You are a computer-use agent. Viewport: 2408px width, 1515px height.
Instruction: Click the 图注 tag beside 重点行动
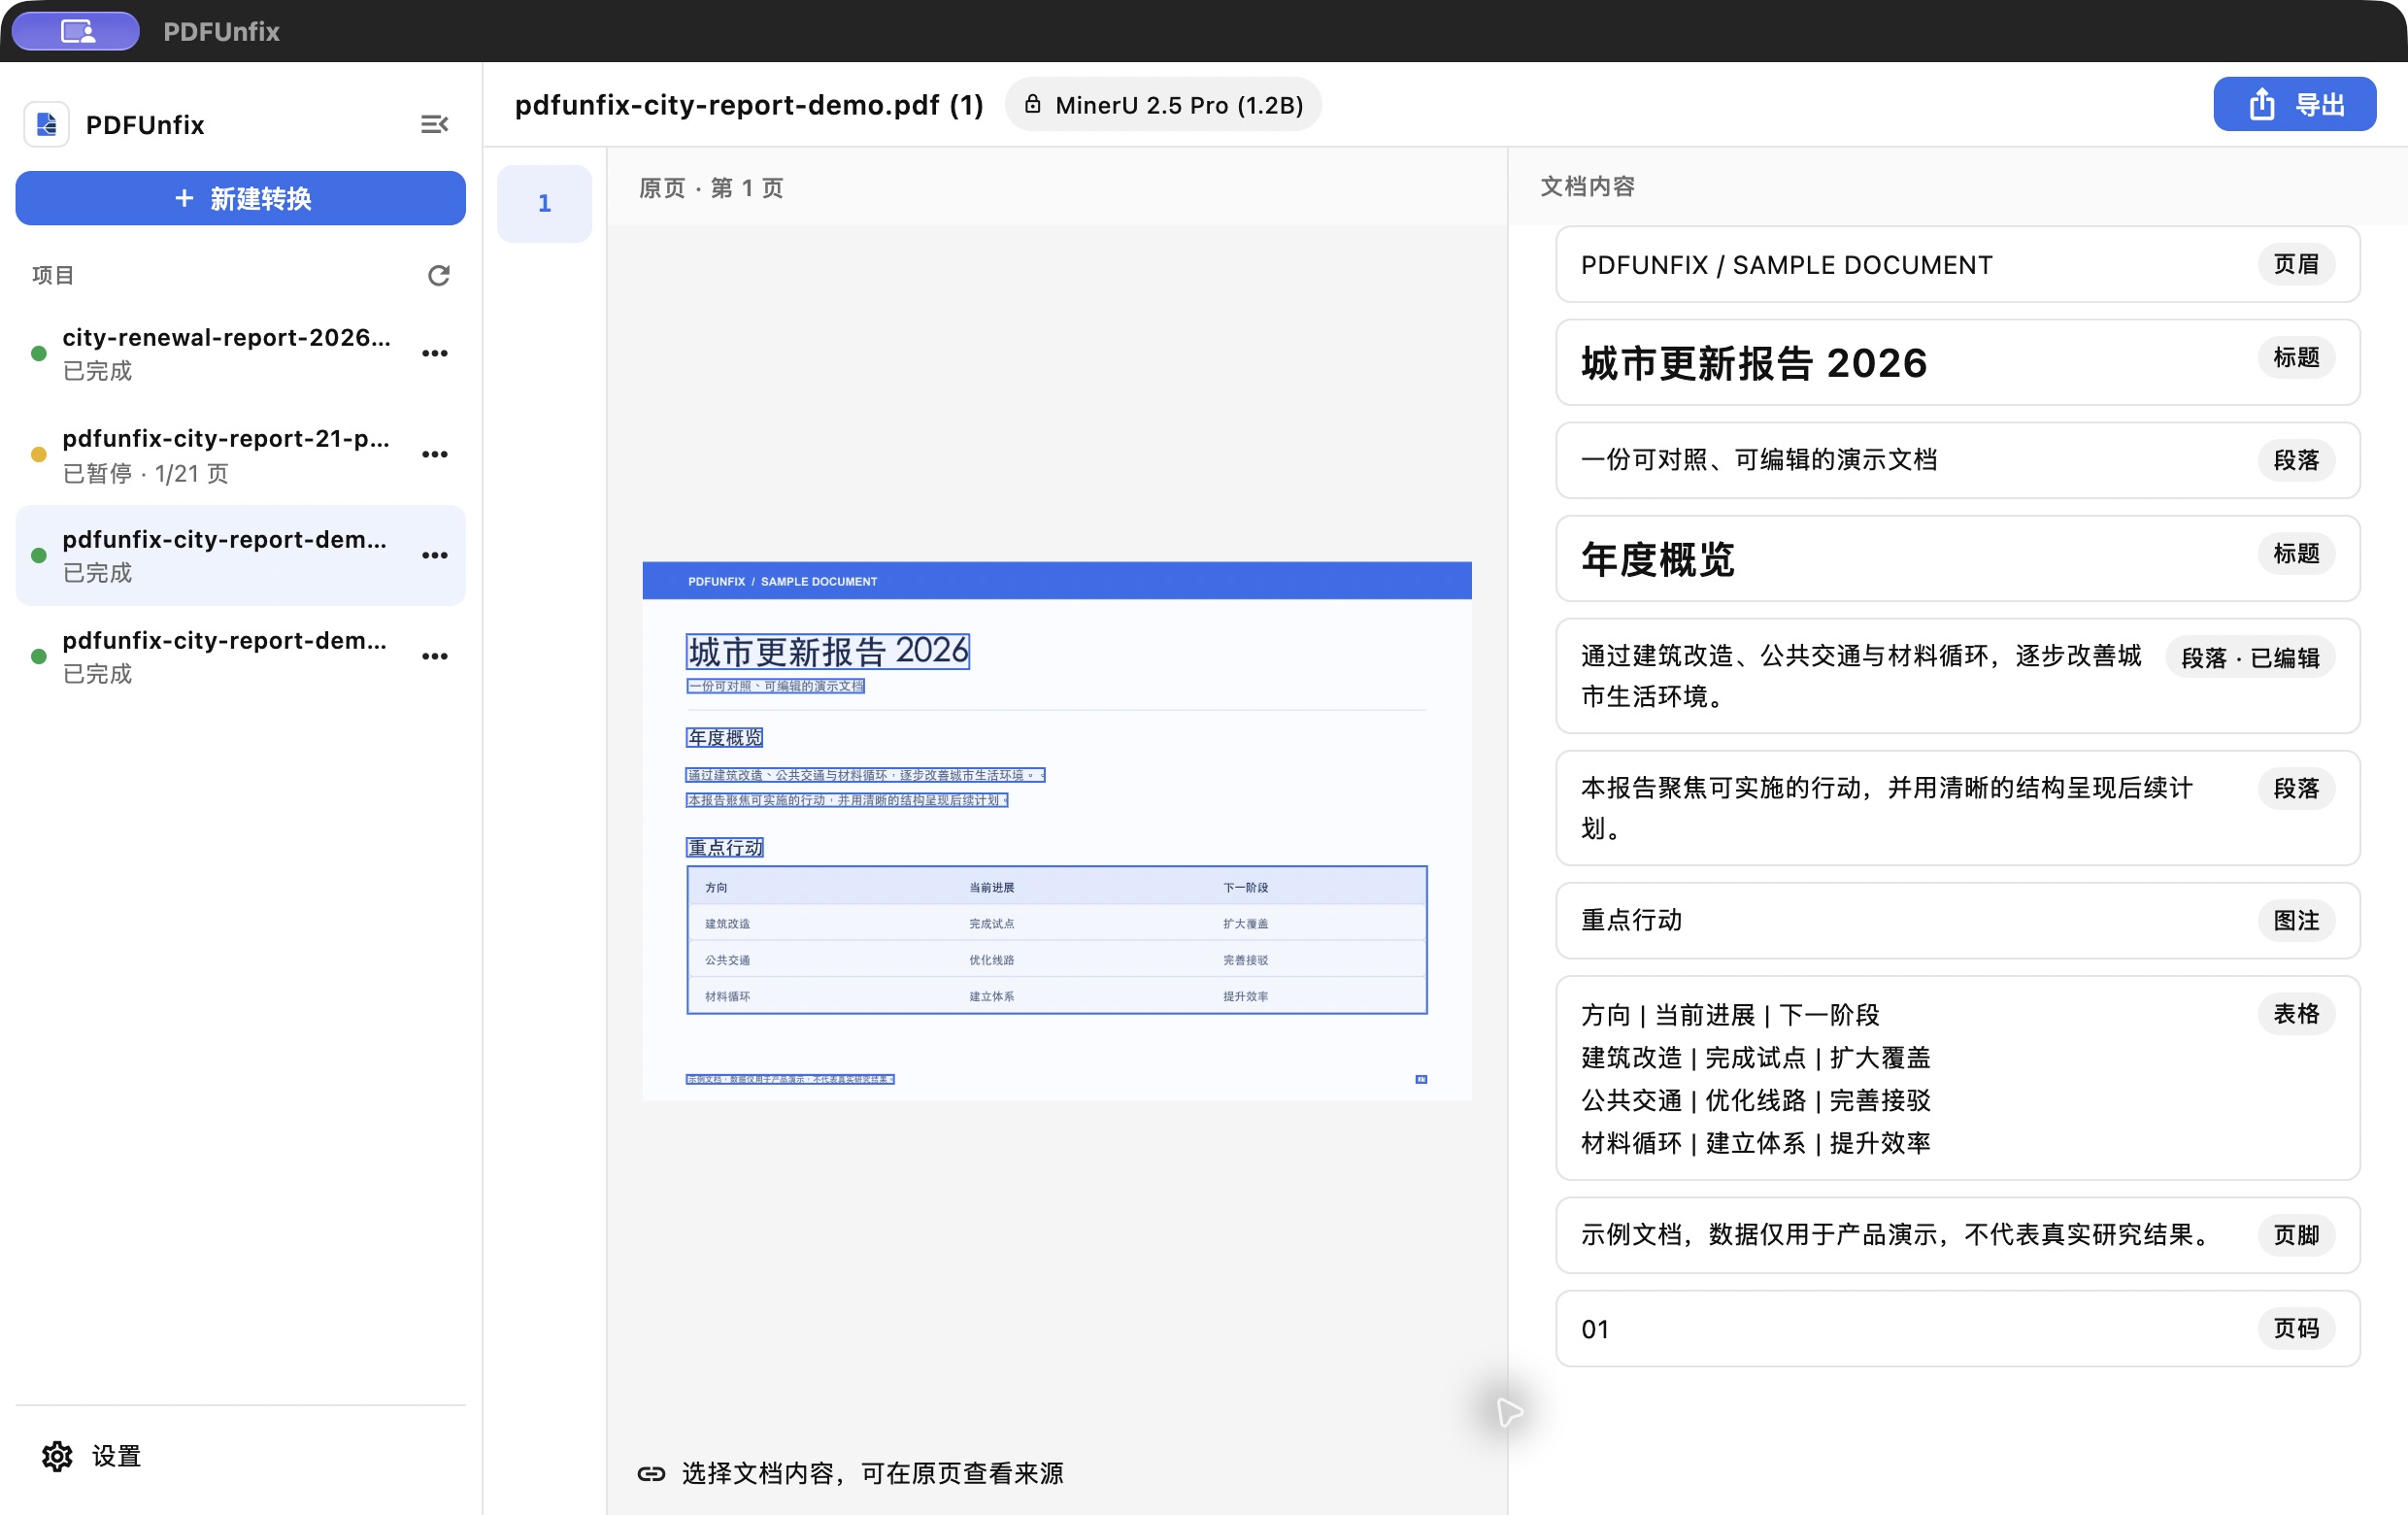(2296, 920)
